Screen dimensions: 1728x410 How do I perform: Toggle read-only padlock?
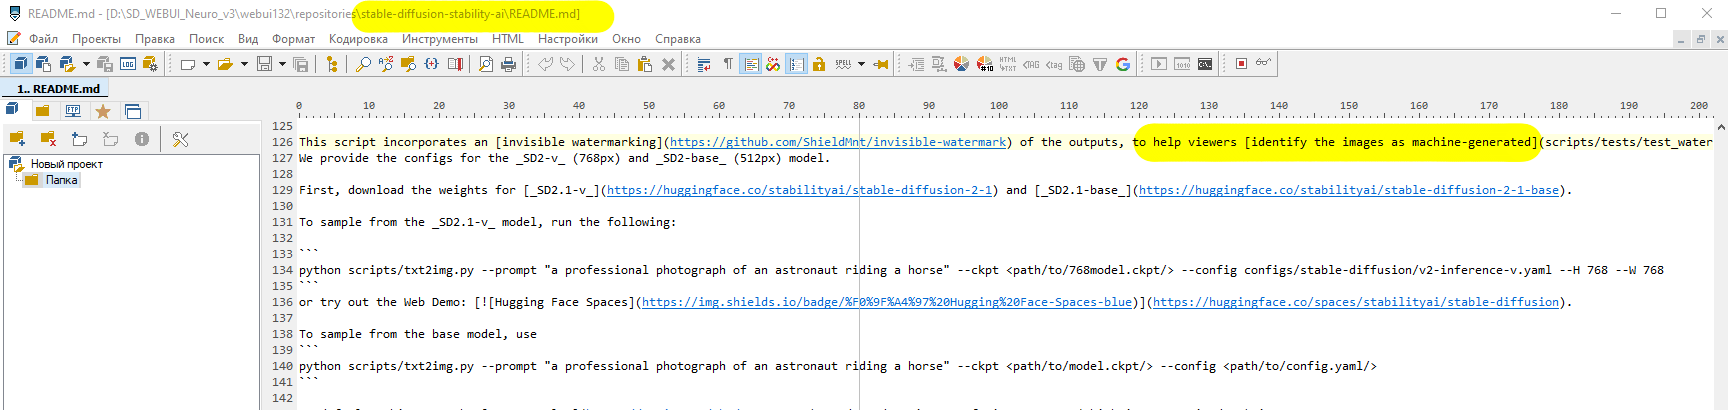[819, 64]
